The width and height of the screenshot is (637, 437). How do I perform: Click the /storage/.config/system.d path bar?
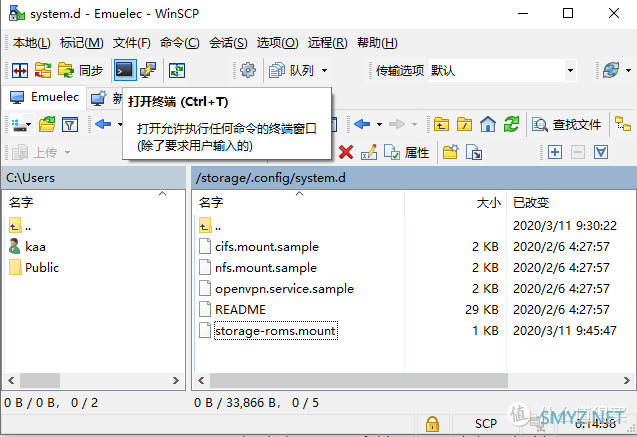(x=414, y=178)
